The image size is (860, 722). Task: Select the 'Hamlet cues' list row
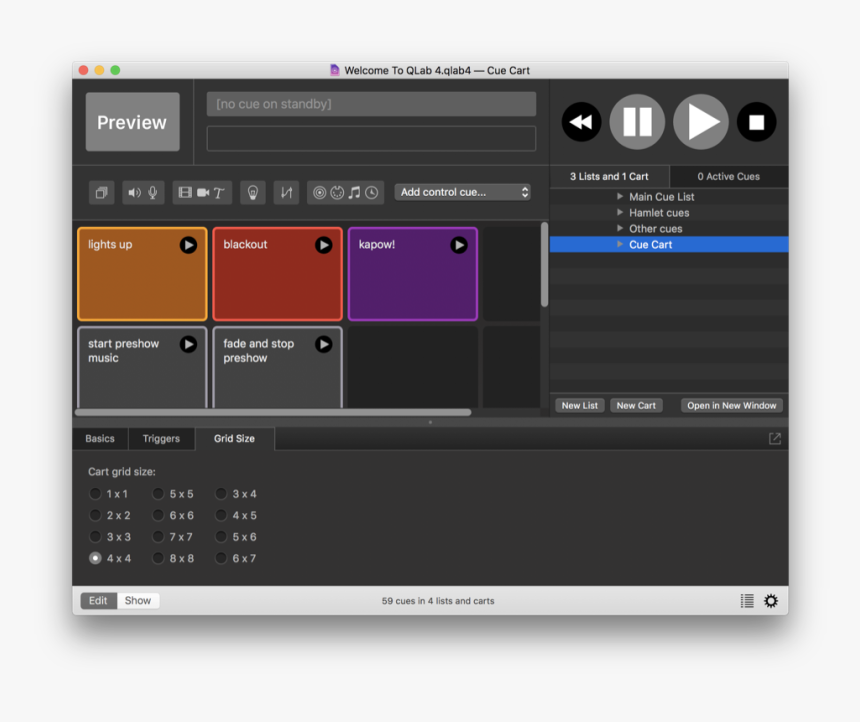click(669, 212)
